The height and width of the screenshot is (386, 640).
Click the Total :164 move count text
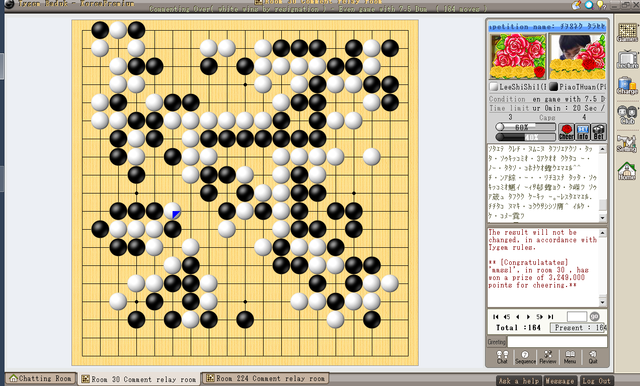(x=518, y=328)
